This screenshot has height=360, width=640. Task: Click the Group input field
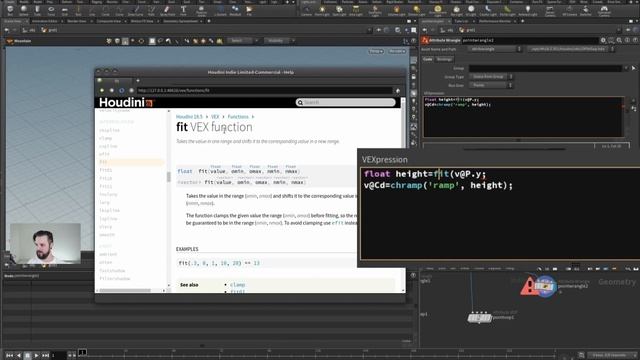pyautogui.click(x=545, y=68)
